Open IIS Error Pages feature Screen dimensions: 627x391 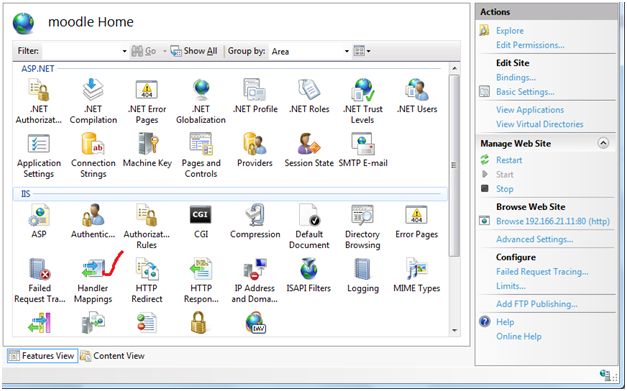tap(417, 221)
